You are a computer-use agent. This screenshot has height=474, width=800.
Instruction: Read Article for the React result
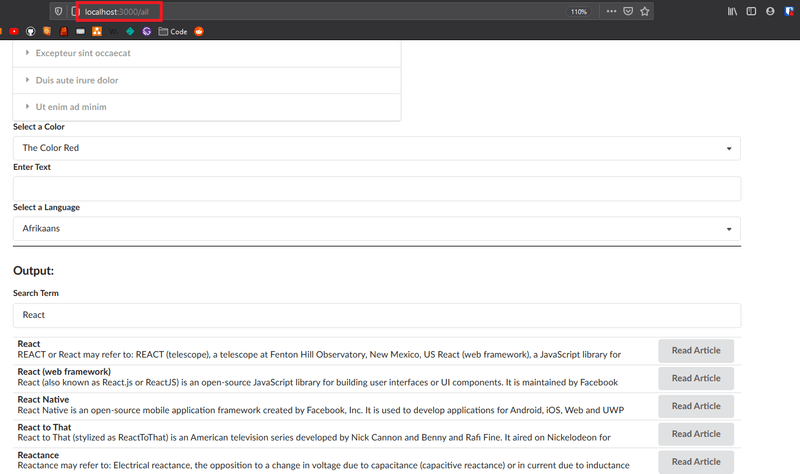pos(696,351)
